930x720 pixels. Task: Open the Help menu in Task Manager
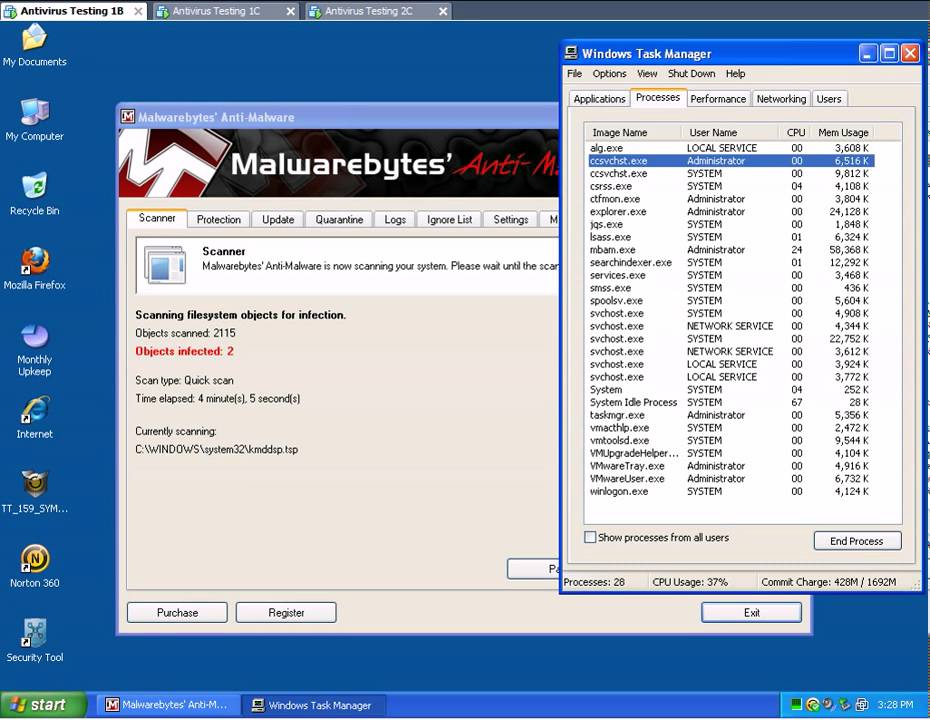[735, 74]
